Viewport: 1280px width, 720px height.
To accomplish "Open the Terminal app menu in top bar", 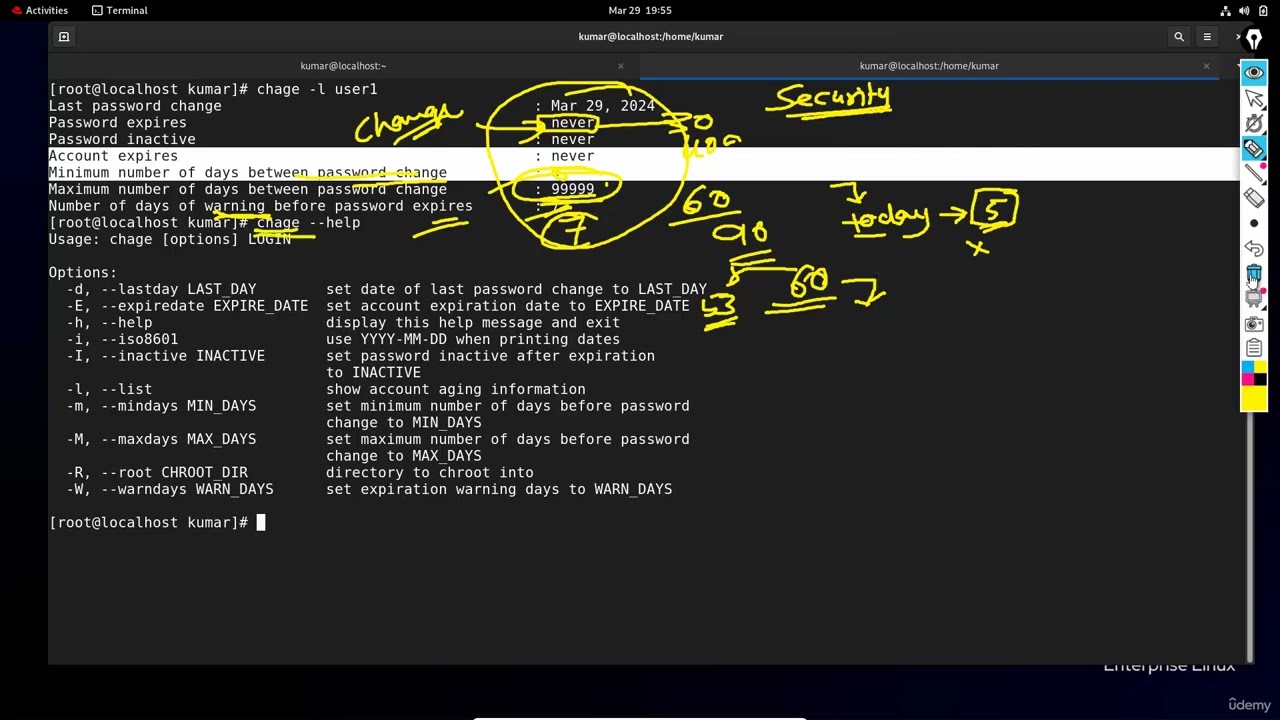I will (x=119, y=10).
